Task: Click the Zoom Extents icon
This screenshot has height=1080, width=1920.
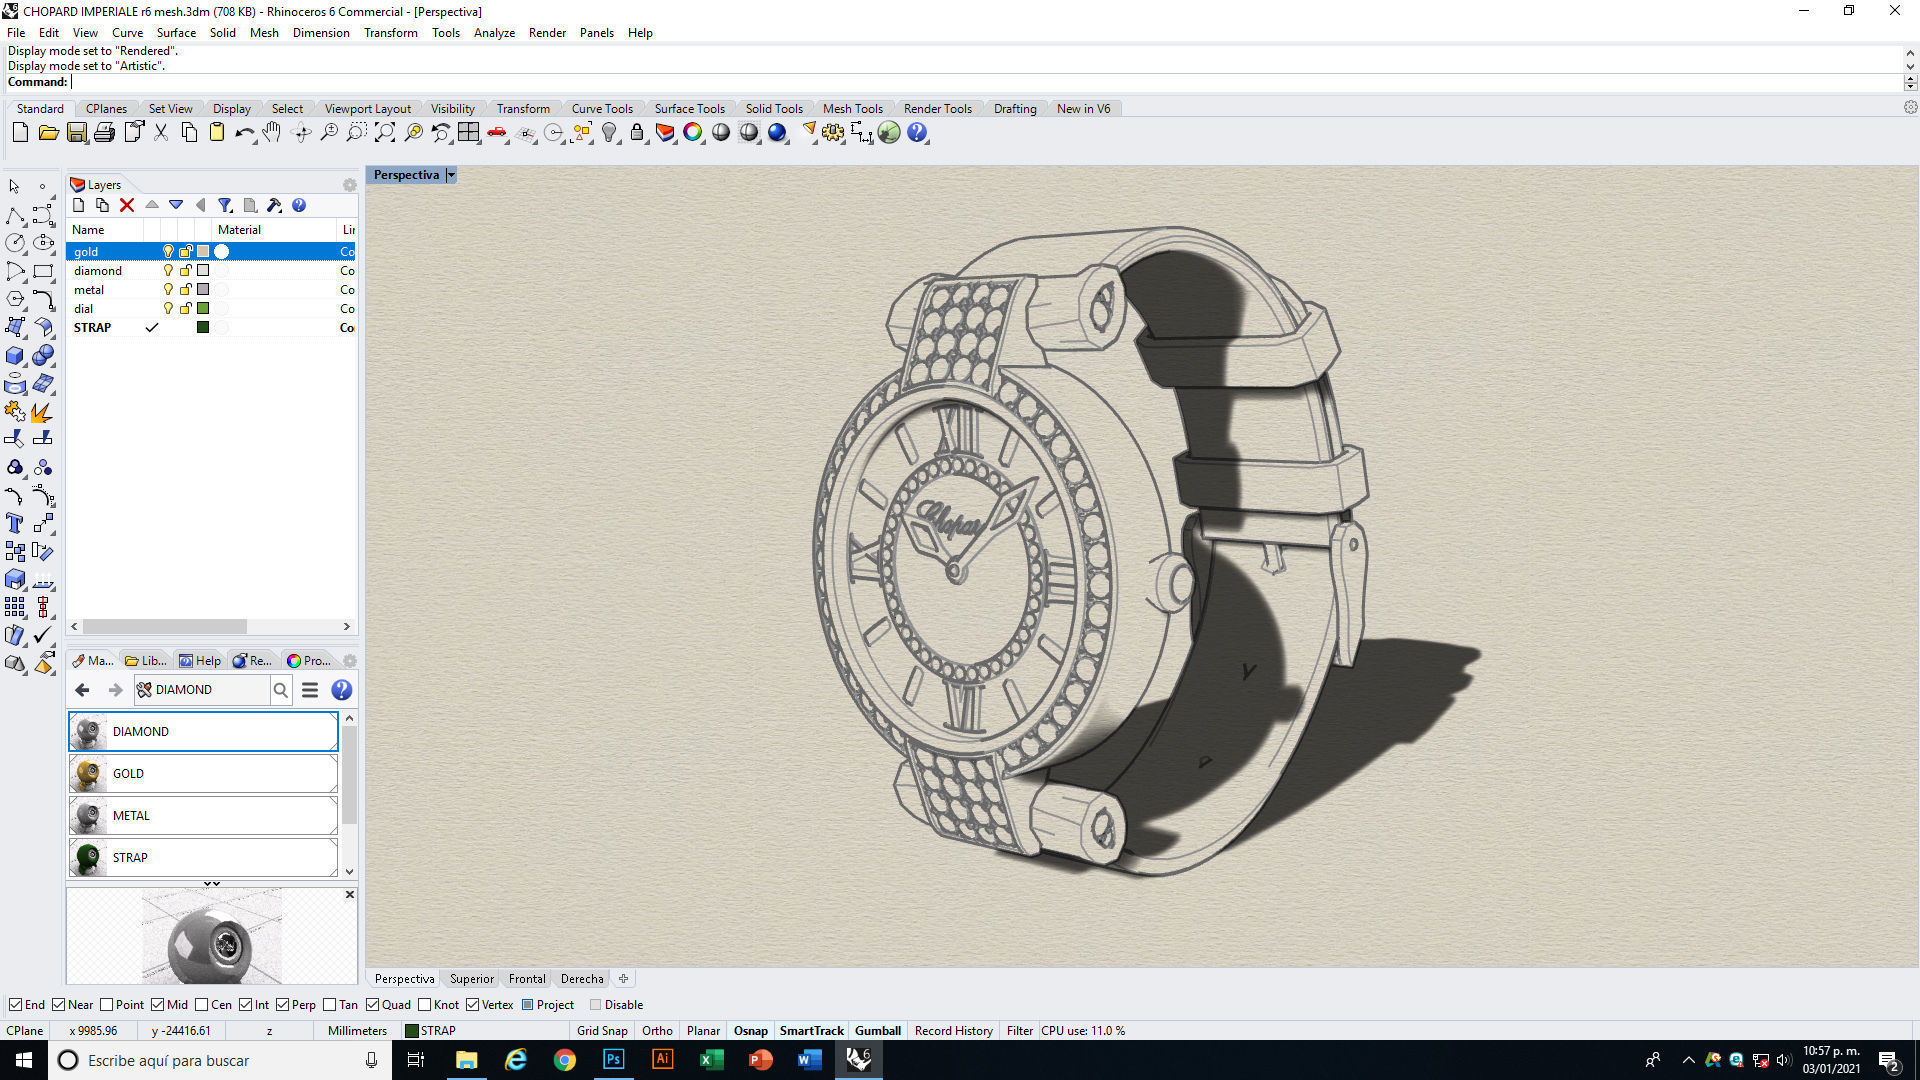Action: coord(385,132)
